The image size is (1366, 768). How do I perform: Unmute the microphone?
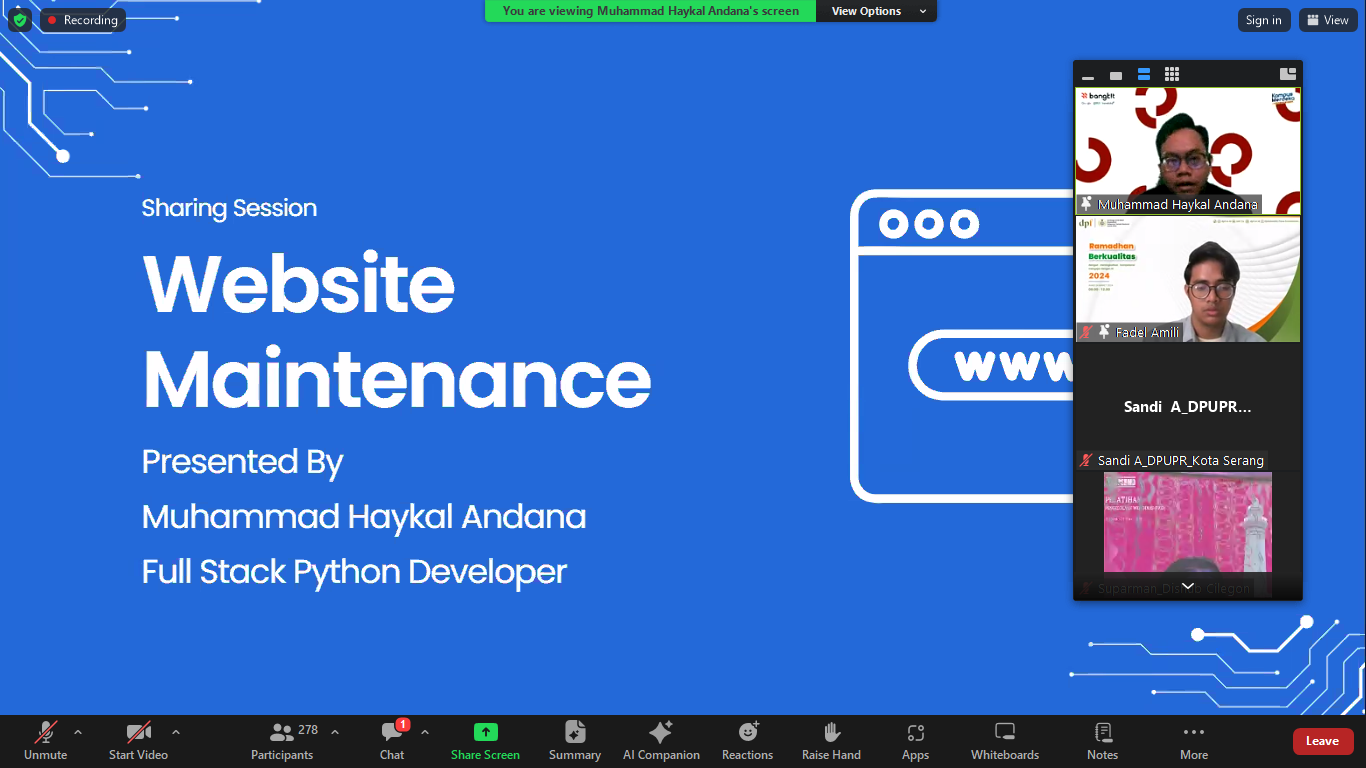(x=45, y=741)
